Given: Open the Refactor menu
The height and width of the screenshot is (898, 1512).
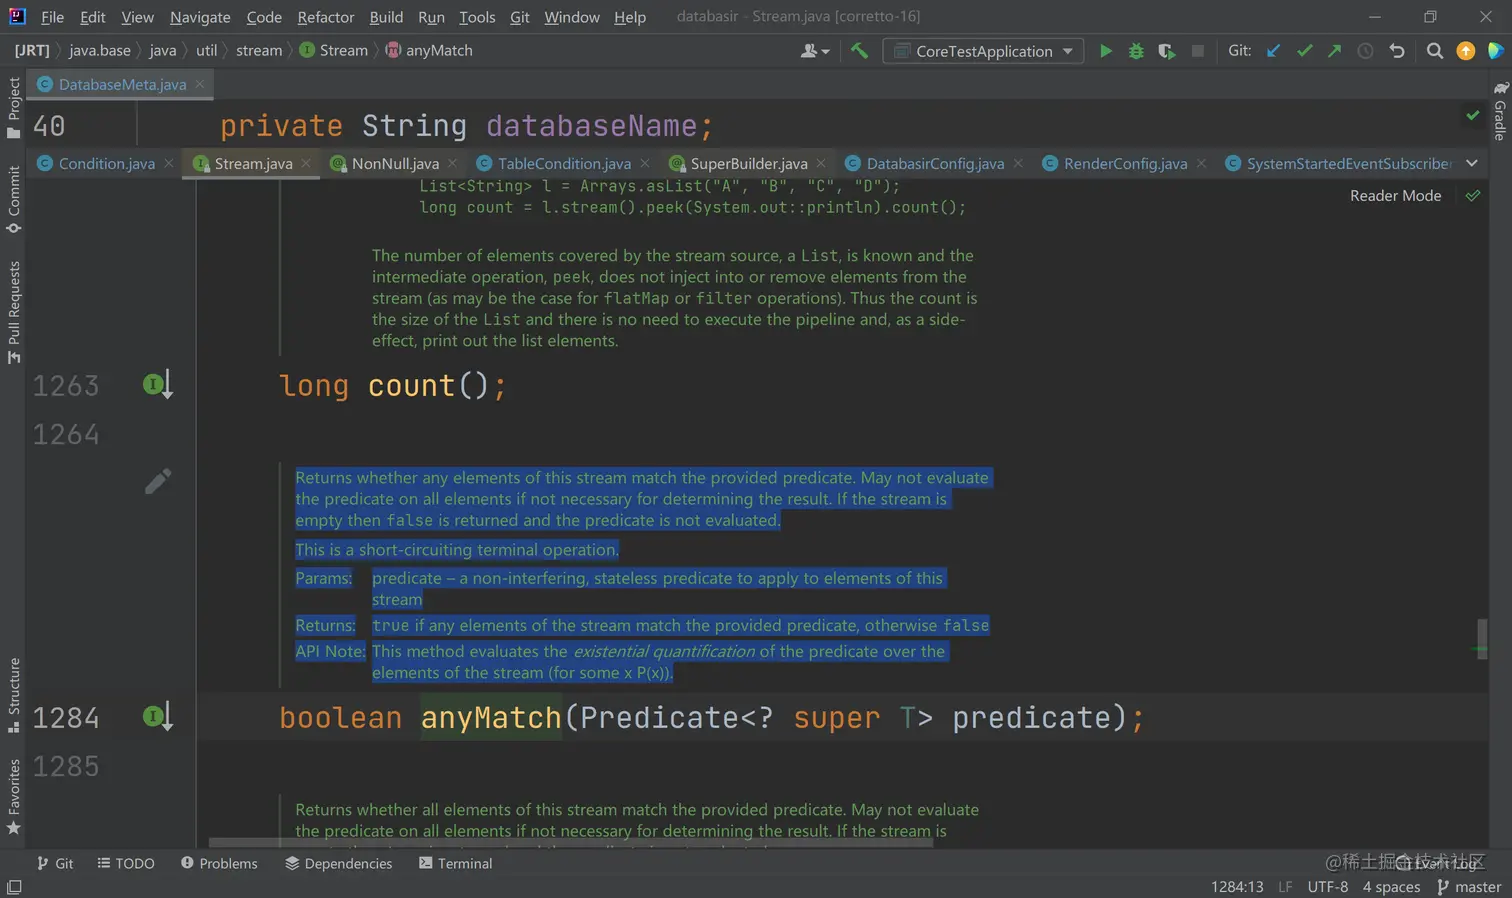Looking at the screenshot, I should [326, 17].
